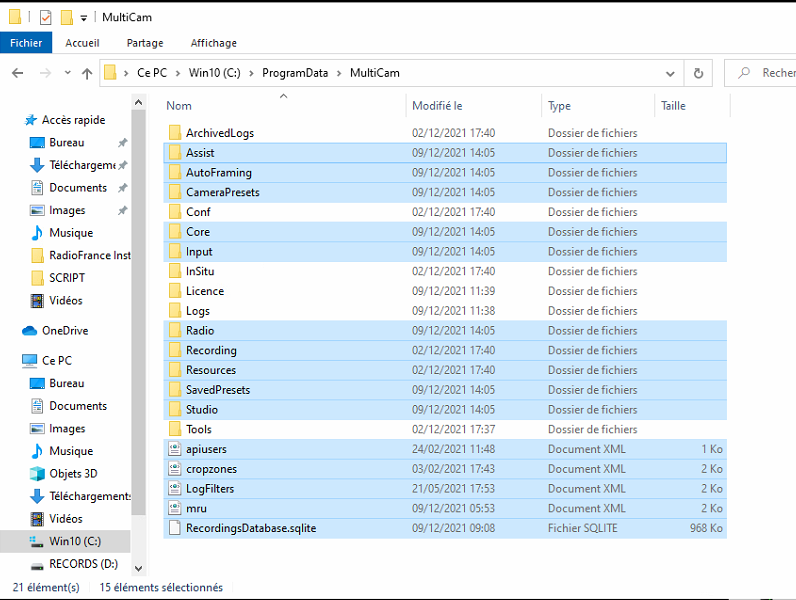Click the Properties checkmark quick-access icon
Screen dimensions: 796x600
click(46, 18)
